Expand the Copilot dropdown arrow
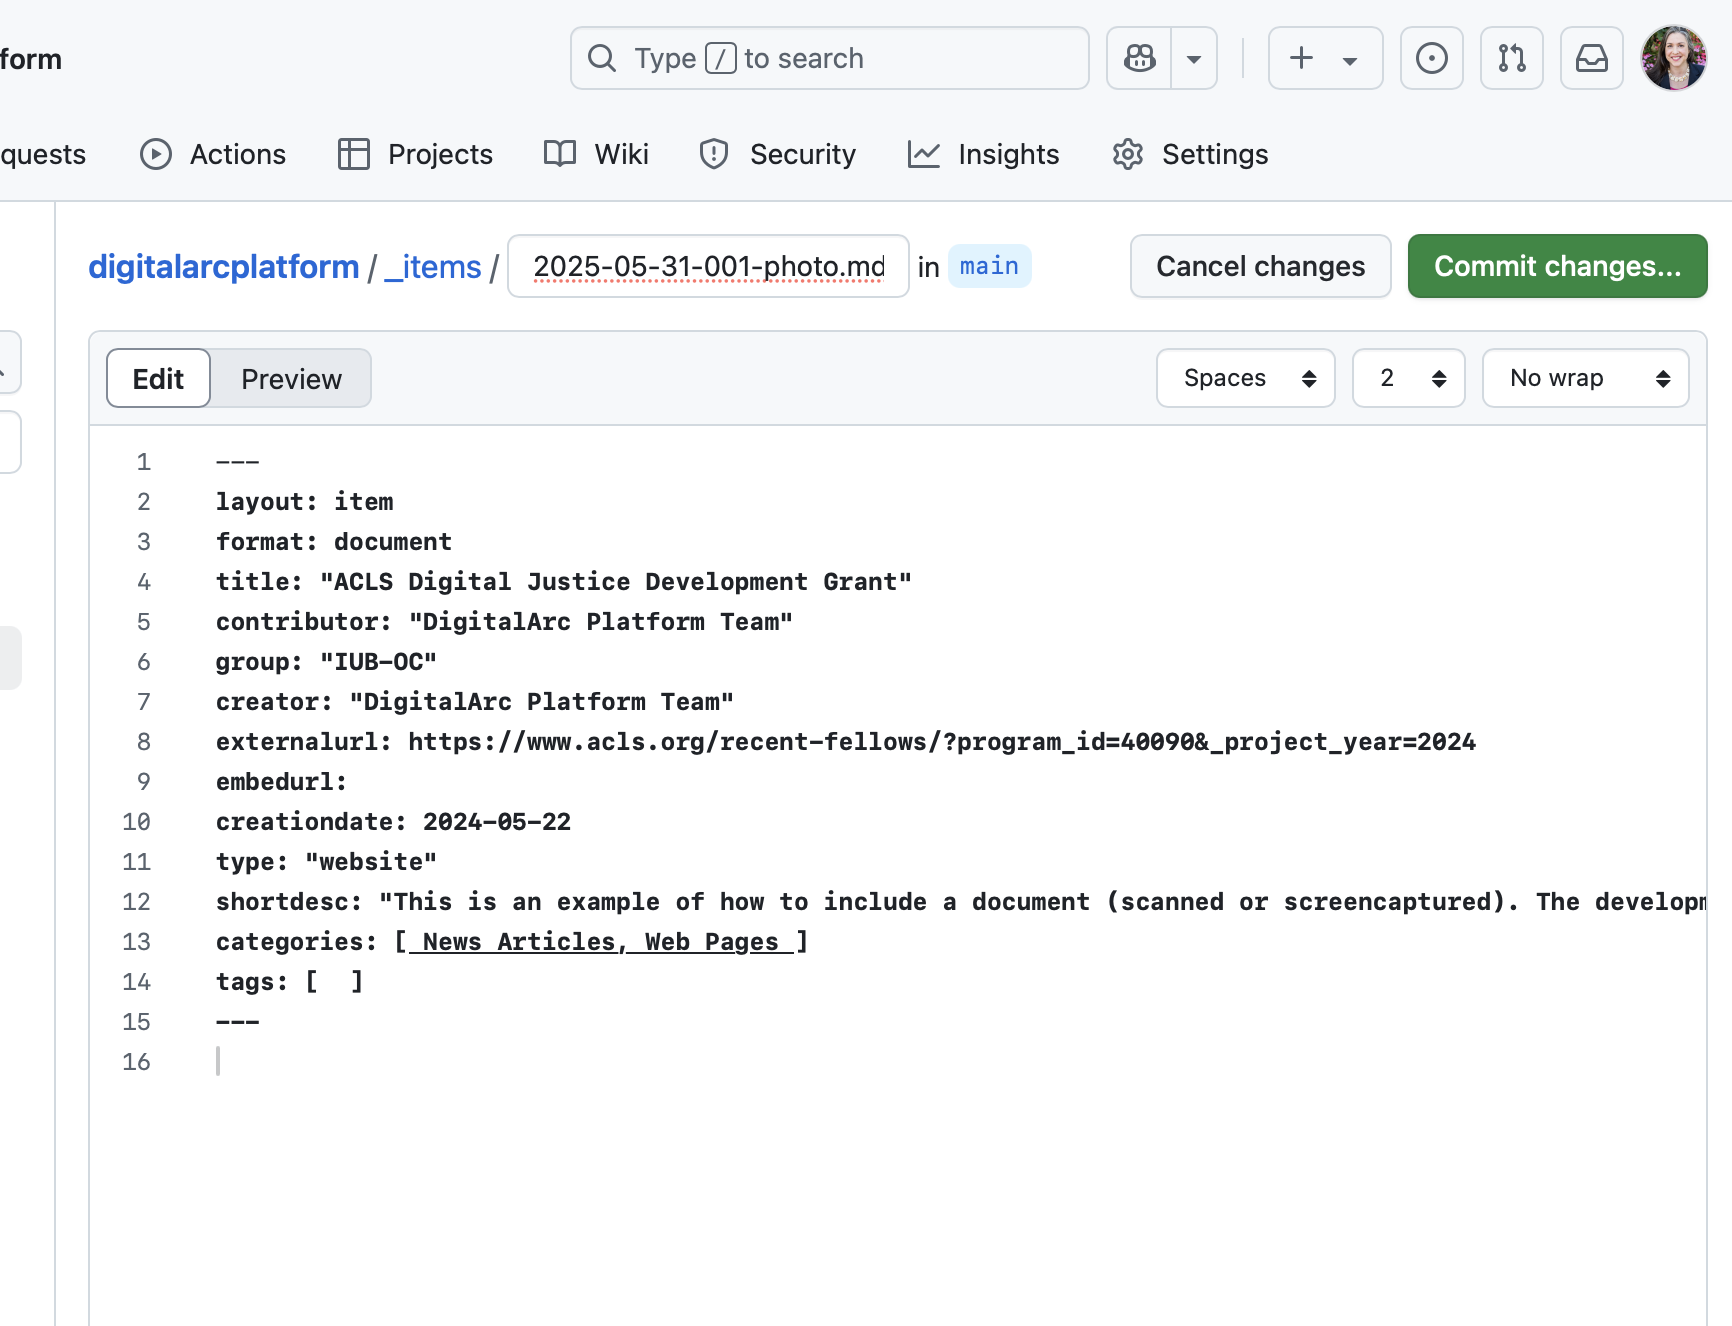The width and height of the screenshot is (1732, 1326). point(1194,58)
